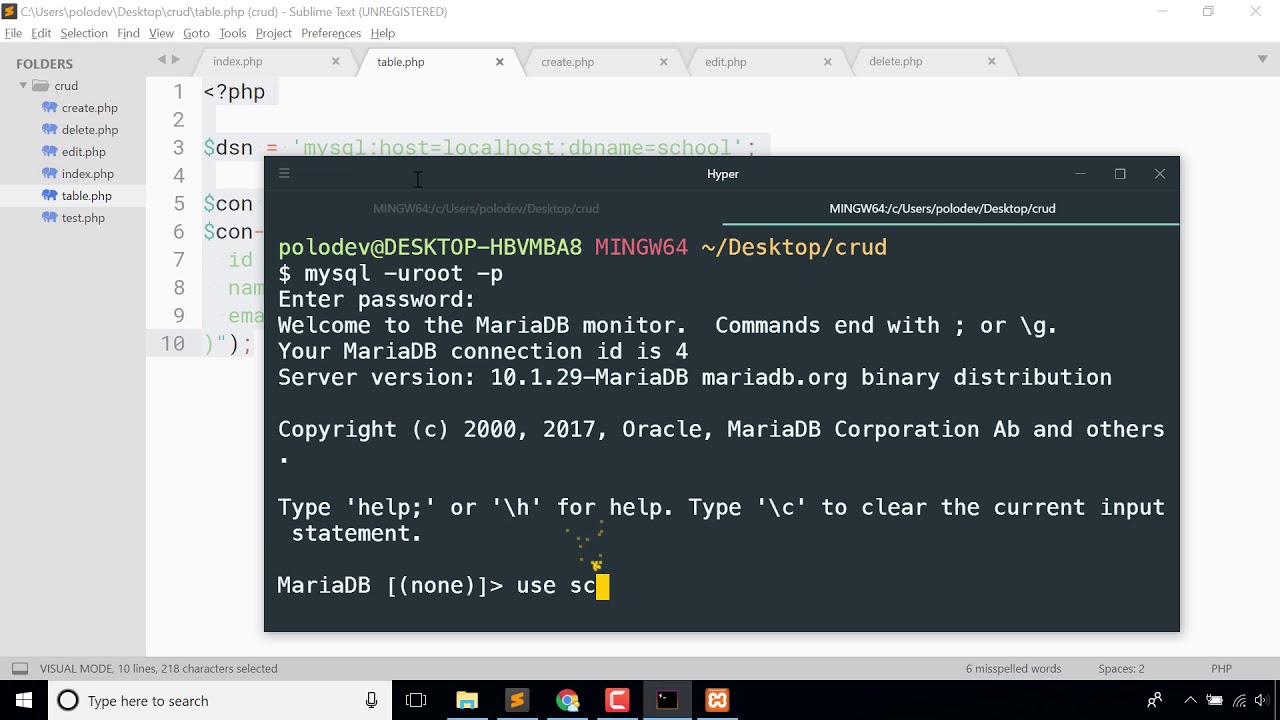This screenshot has height=720, width=1280.
Task: Change indentation via Spaces: 2
Action: [1121, 668]
